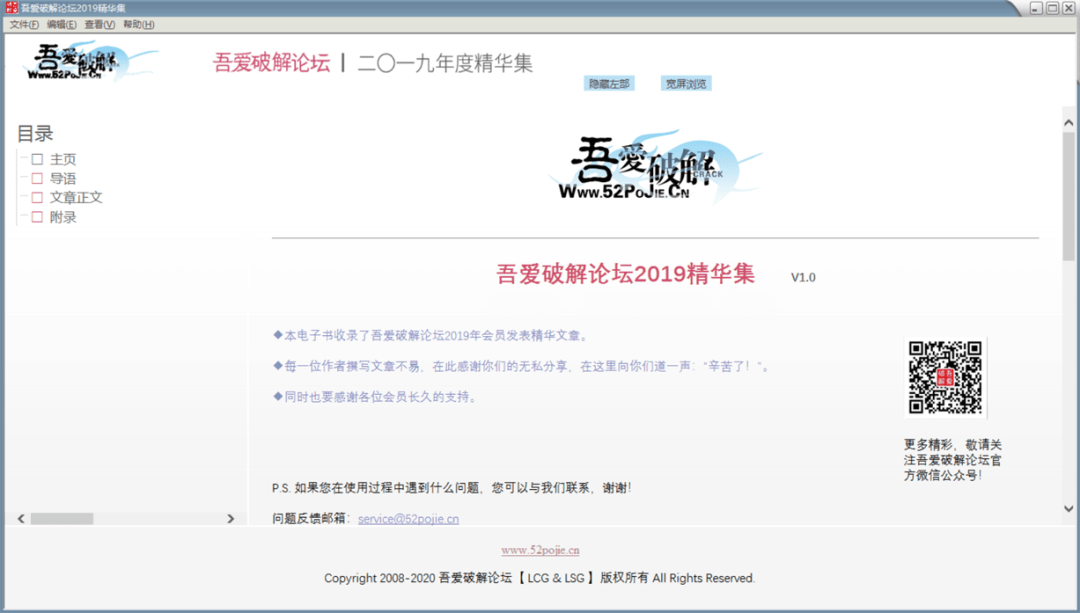Click the square icon beside 主页
This screenshot has width=1080, height=613.
tap(37, 159)
